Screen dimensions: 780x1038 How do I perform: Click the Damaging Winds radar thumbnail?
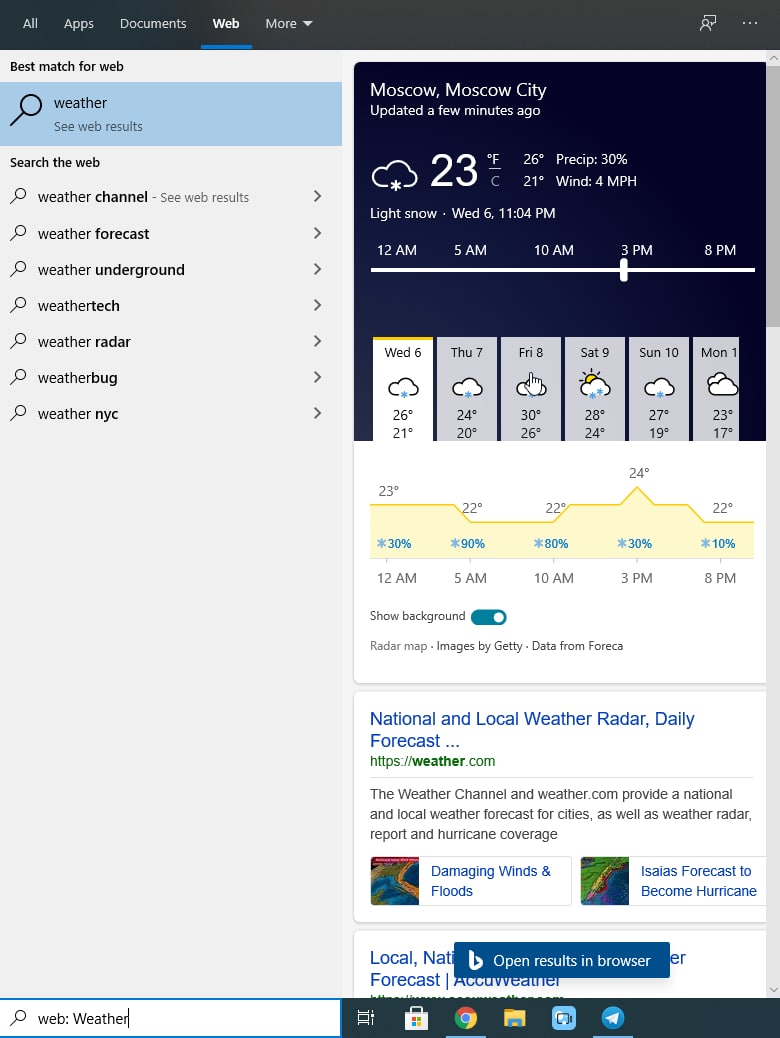coord(395,881)
